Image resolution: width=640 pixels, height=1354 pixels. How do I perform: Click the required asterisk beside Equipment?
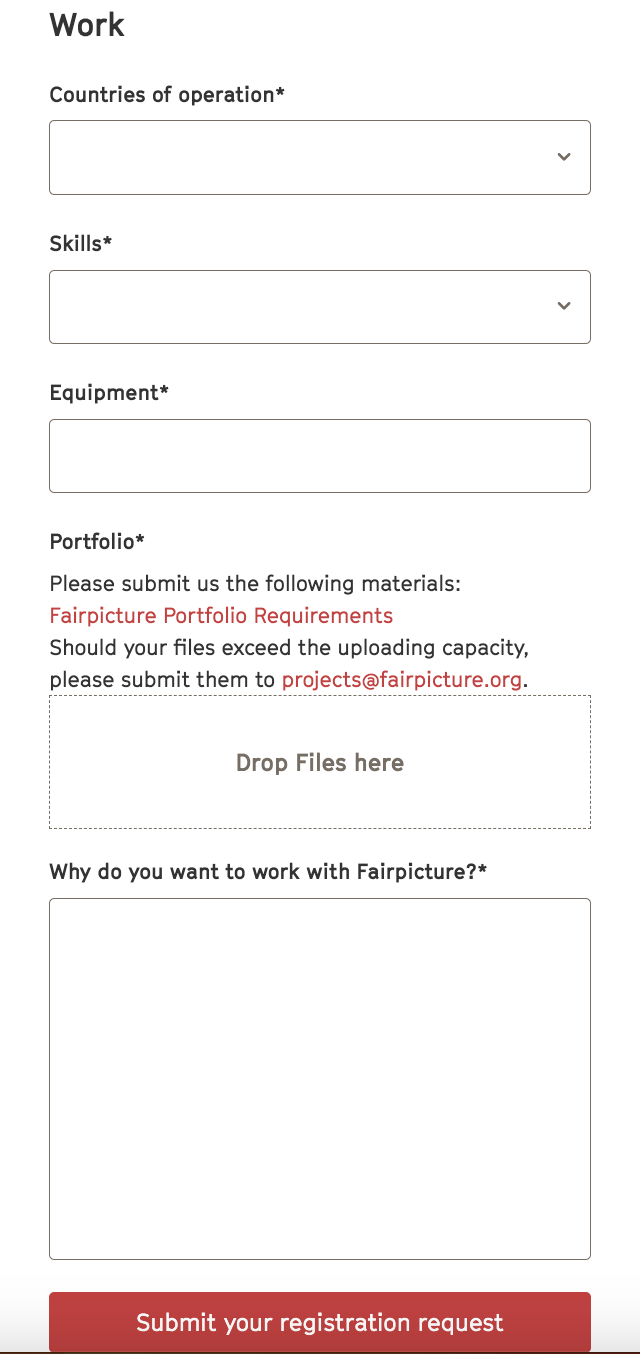click(164, 390)
